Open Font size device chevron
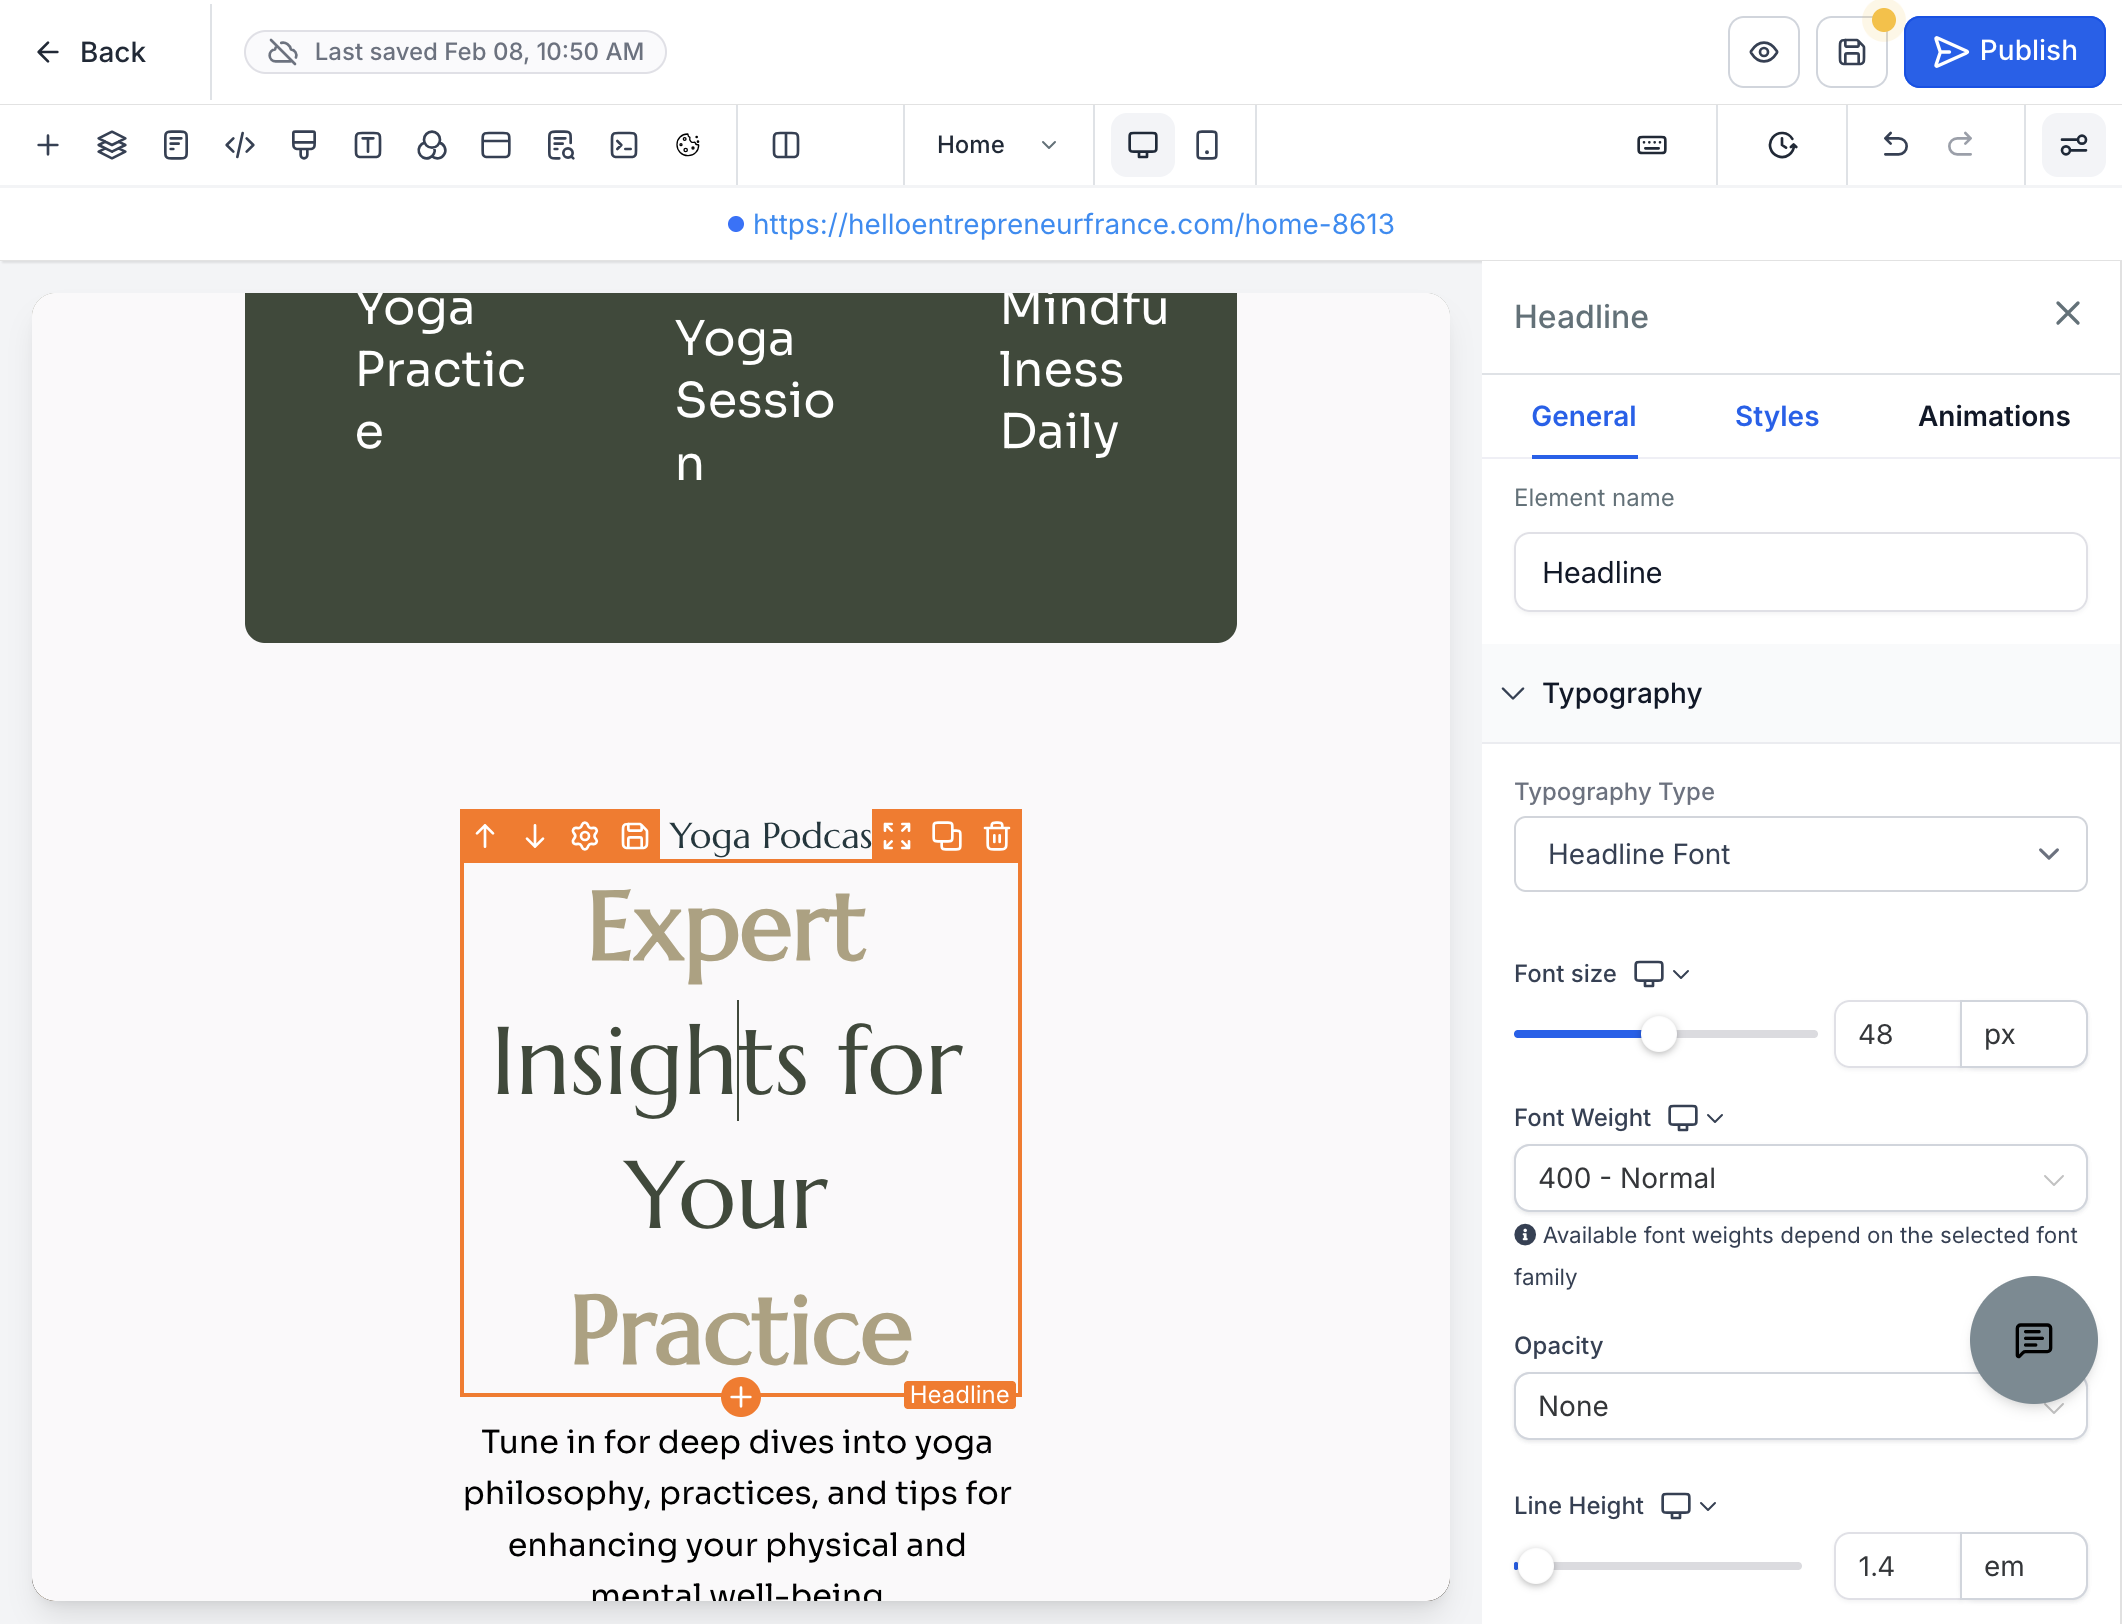 tap(1681, 974)
